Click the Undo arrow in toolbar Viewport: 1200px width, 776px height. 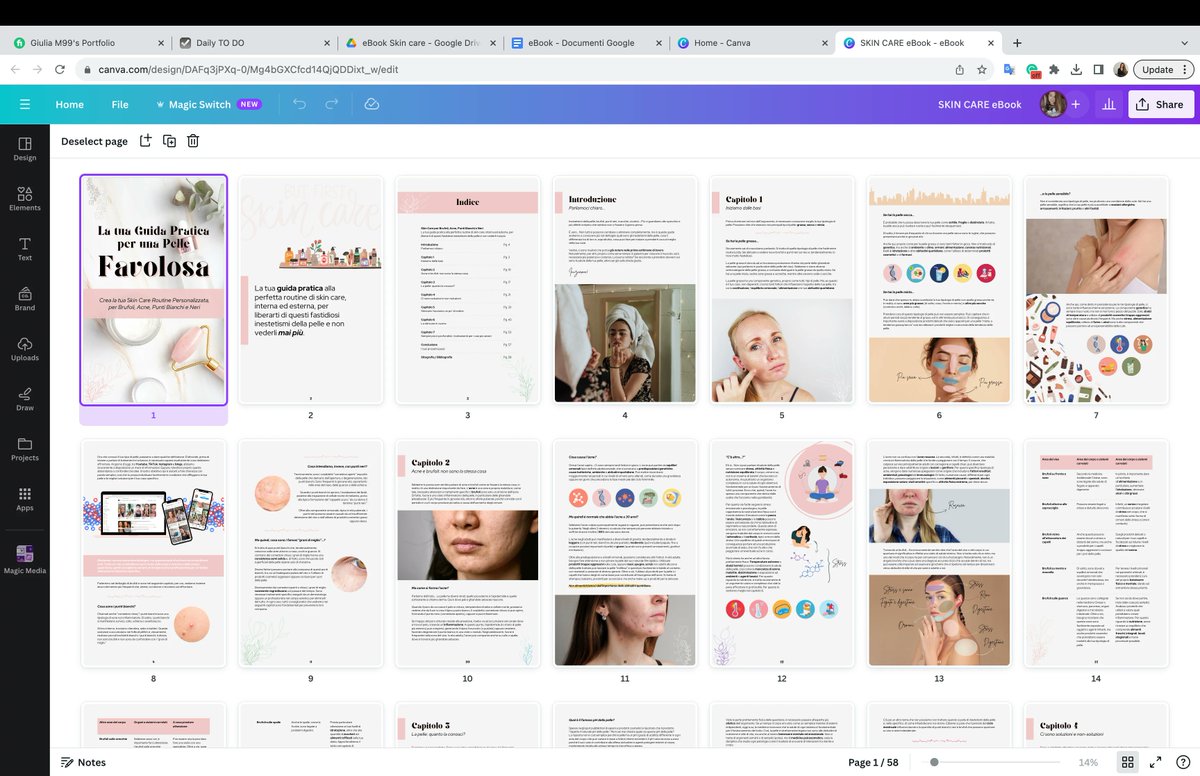299,104
